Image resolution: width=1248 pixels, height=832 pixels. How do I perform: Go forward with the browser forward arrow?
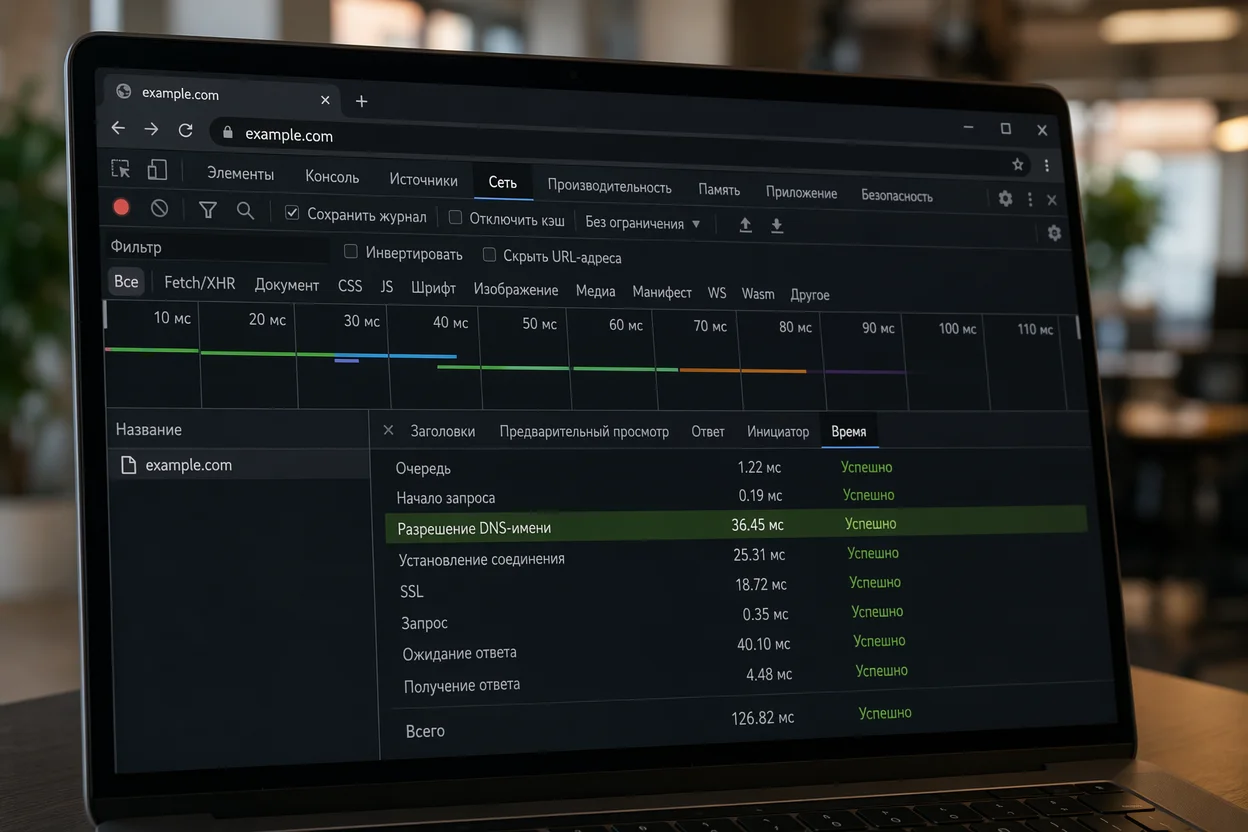[x=151, y=129]
